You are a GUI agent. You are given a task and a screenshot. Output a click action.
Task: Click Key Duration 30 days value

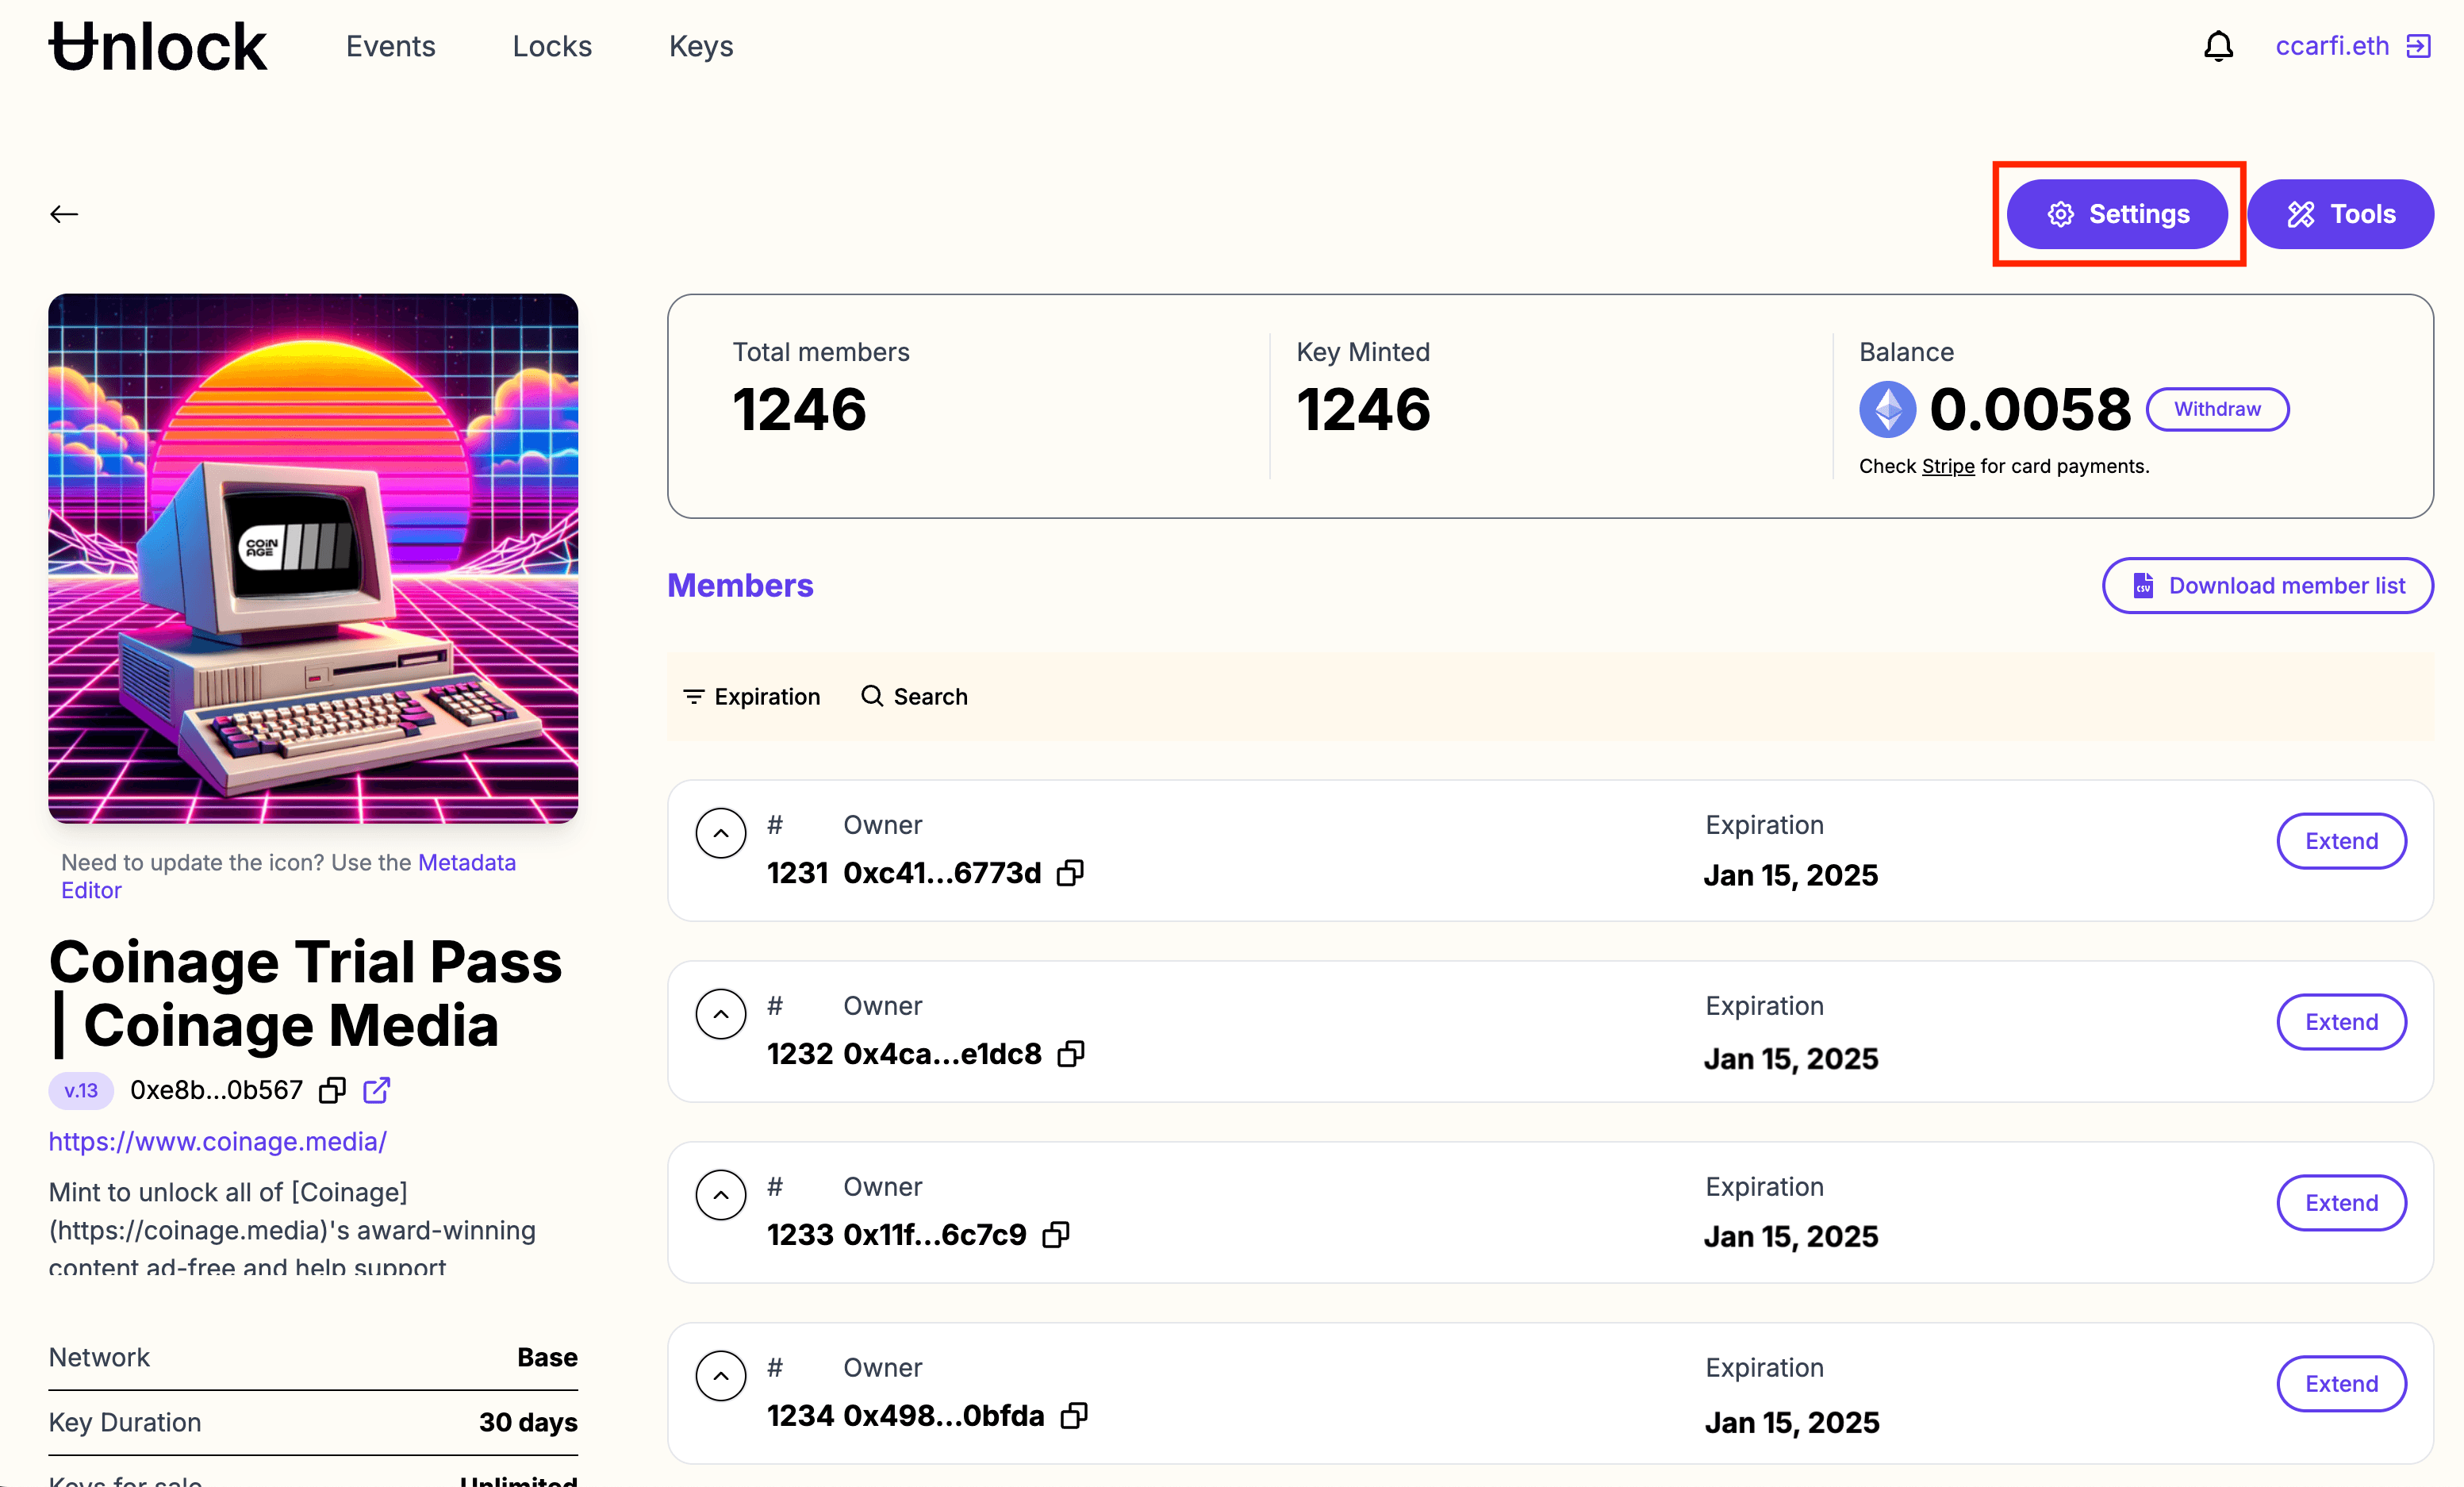(x=528, y=1422)
